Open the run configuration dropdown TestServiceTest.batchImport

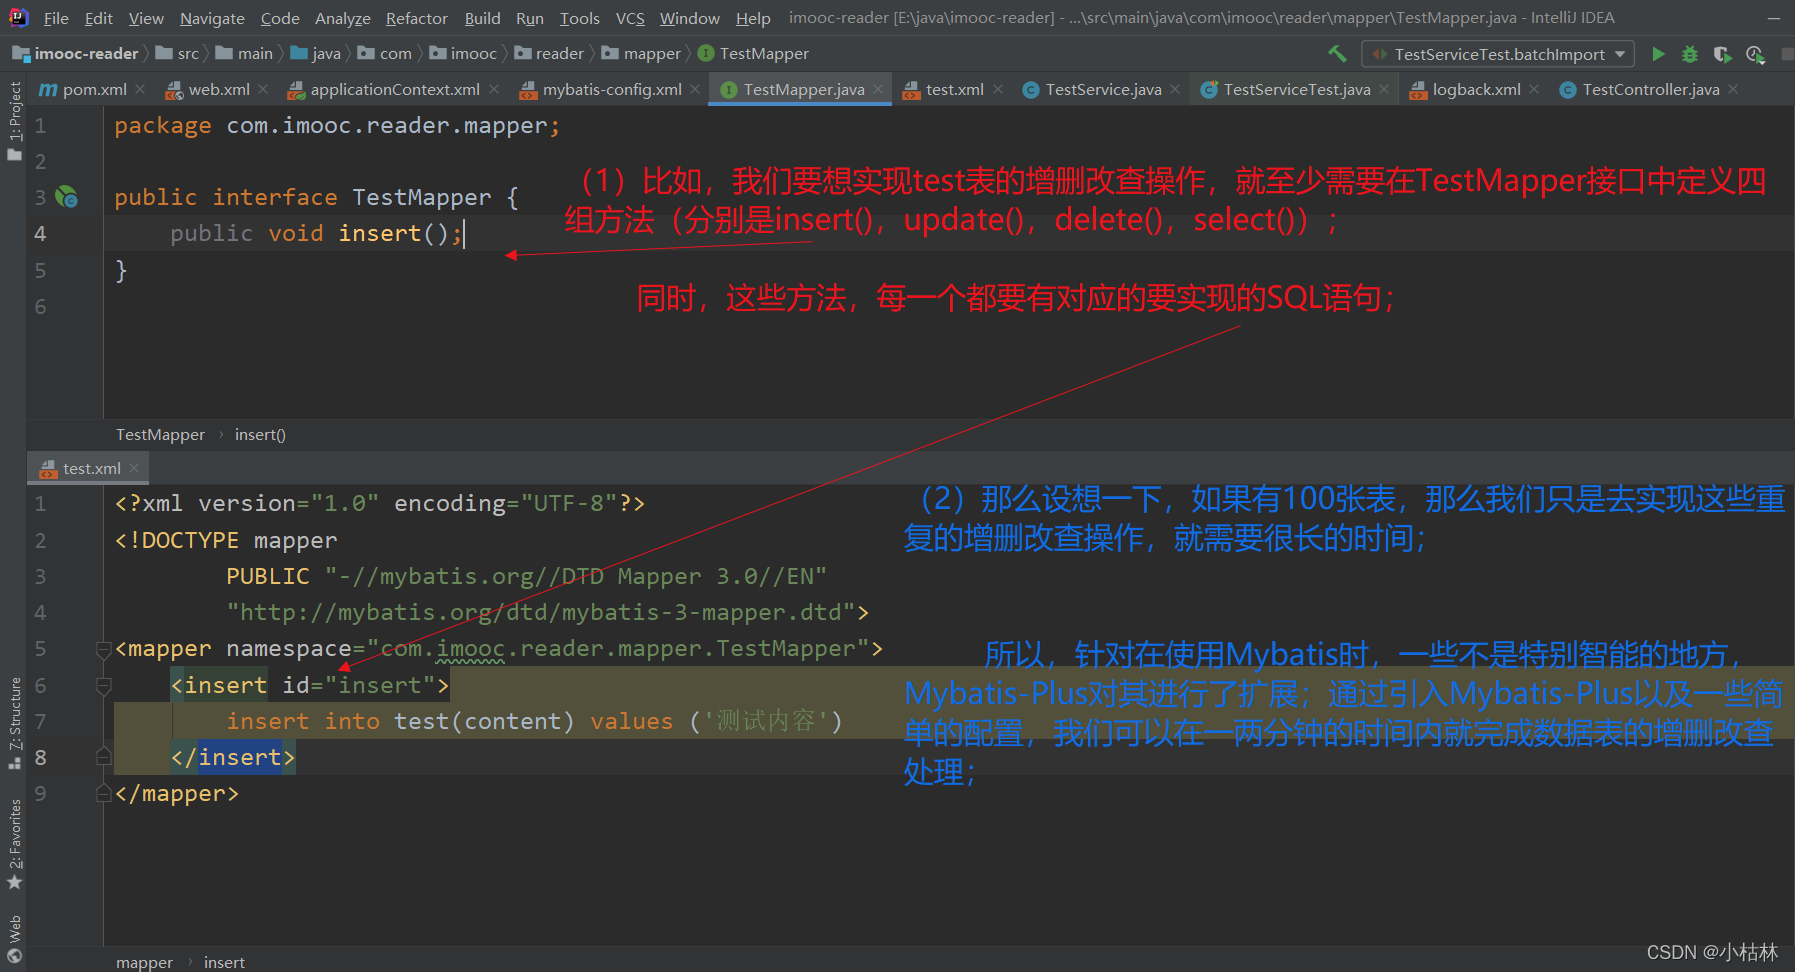1499,54
